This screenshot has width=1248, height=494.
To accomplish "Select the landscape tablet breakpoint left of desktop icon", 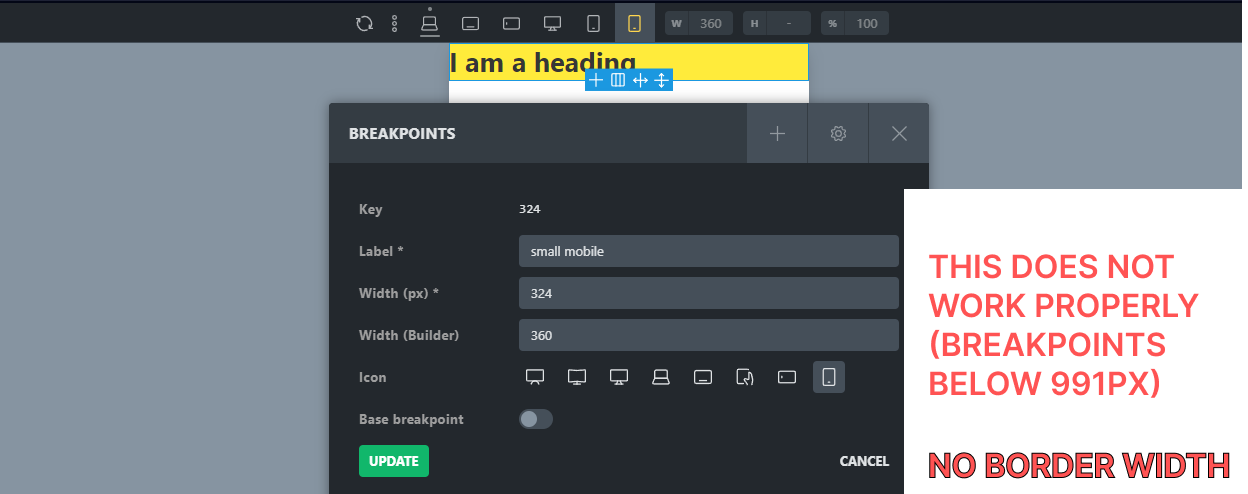I will (511, 22).
